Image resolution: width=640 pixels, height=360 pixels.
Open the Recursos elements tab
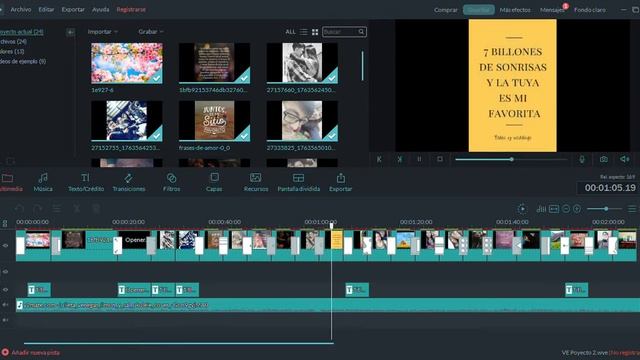point(256,182)
